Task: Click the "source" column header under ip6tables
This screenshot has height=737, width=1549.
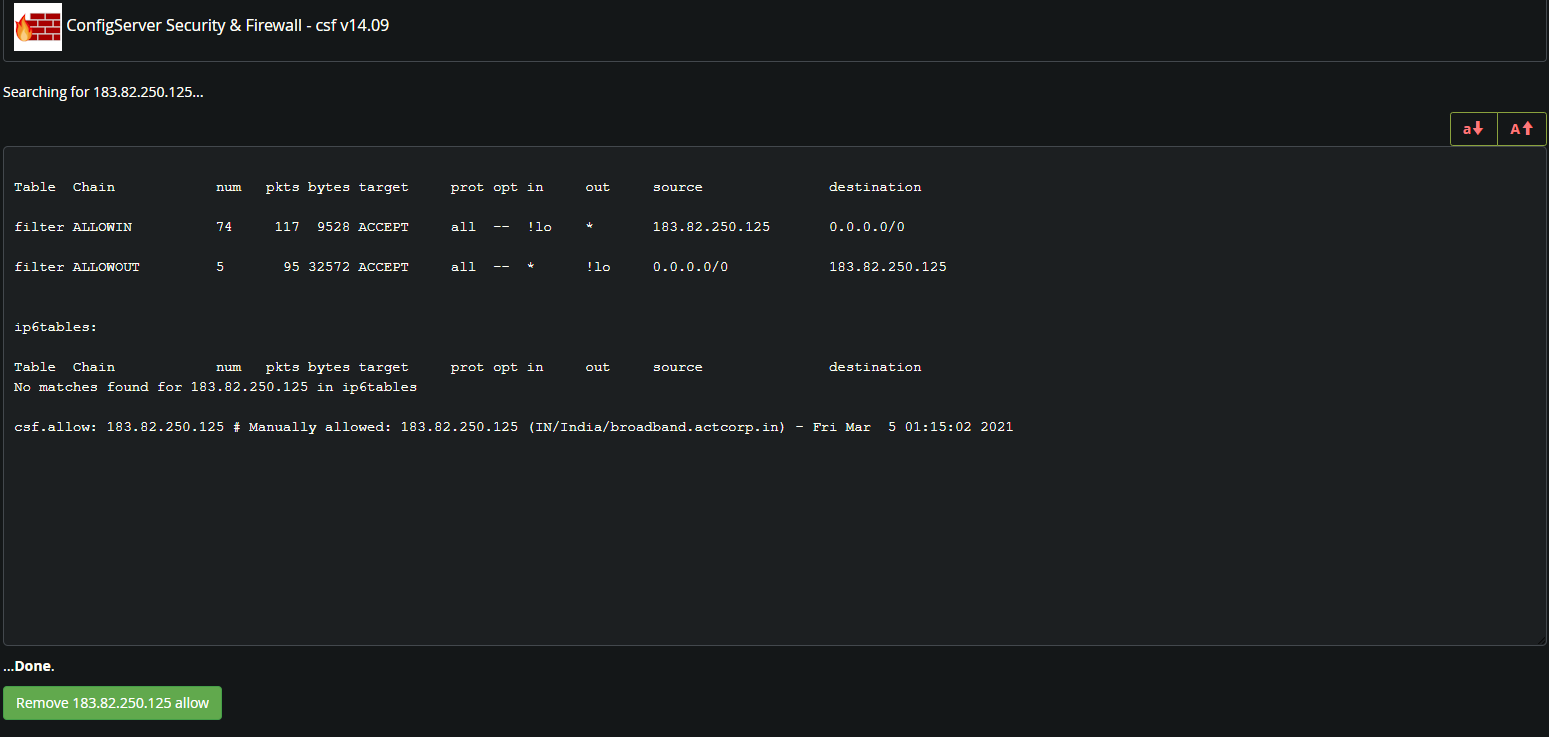Action: [677, 367]
